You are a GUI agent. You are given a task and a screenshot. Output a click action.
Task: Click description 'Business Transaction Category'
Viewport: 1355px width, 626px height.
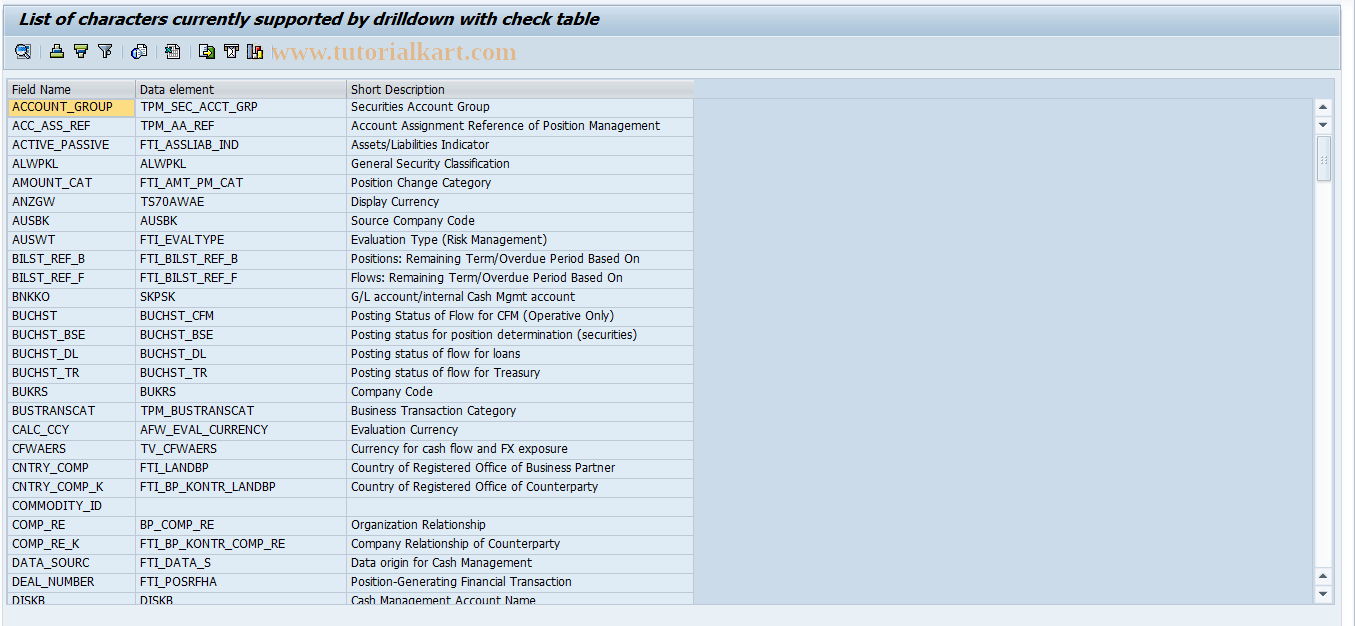[434, 411]
